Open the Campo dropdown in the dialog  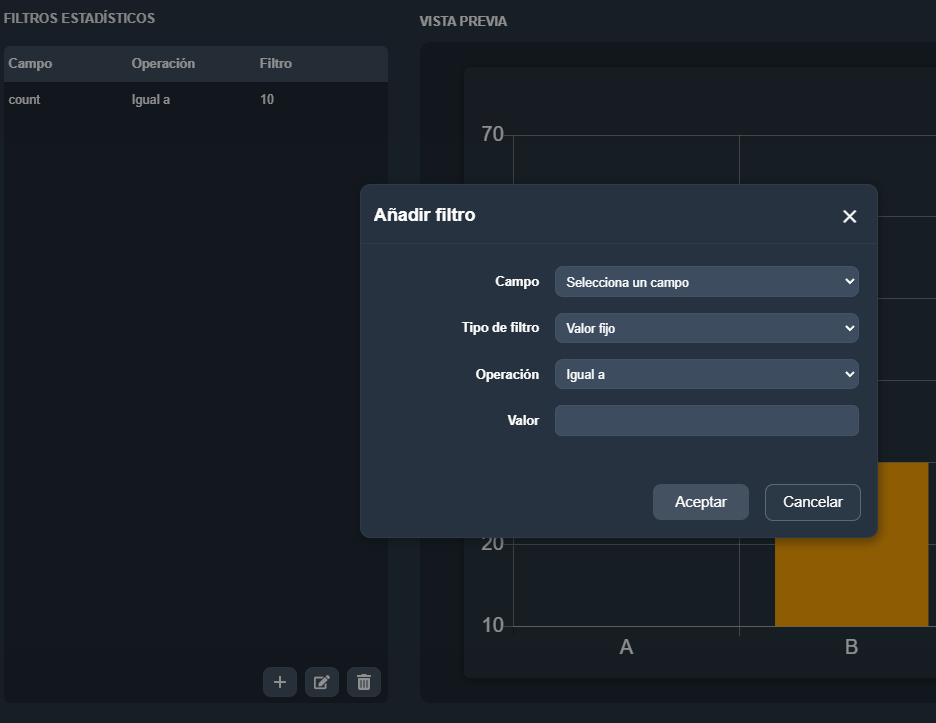(706, 282)
